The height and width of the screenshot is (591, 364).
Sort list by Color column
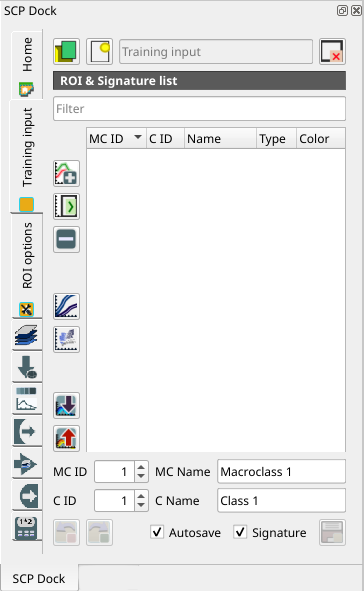[320, 138]
